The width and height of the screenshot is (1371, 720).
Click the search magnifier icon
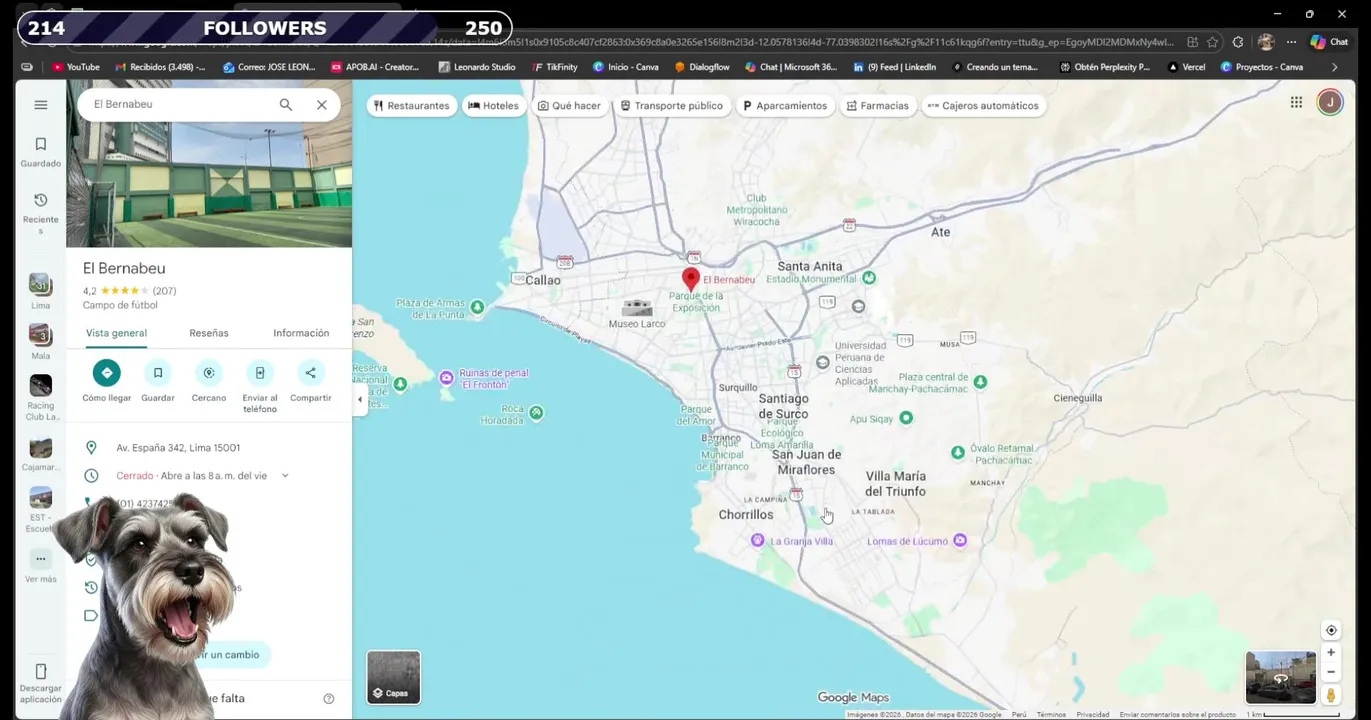click(x=286, y=105)
